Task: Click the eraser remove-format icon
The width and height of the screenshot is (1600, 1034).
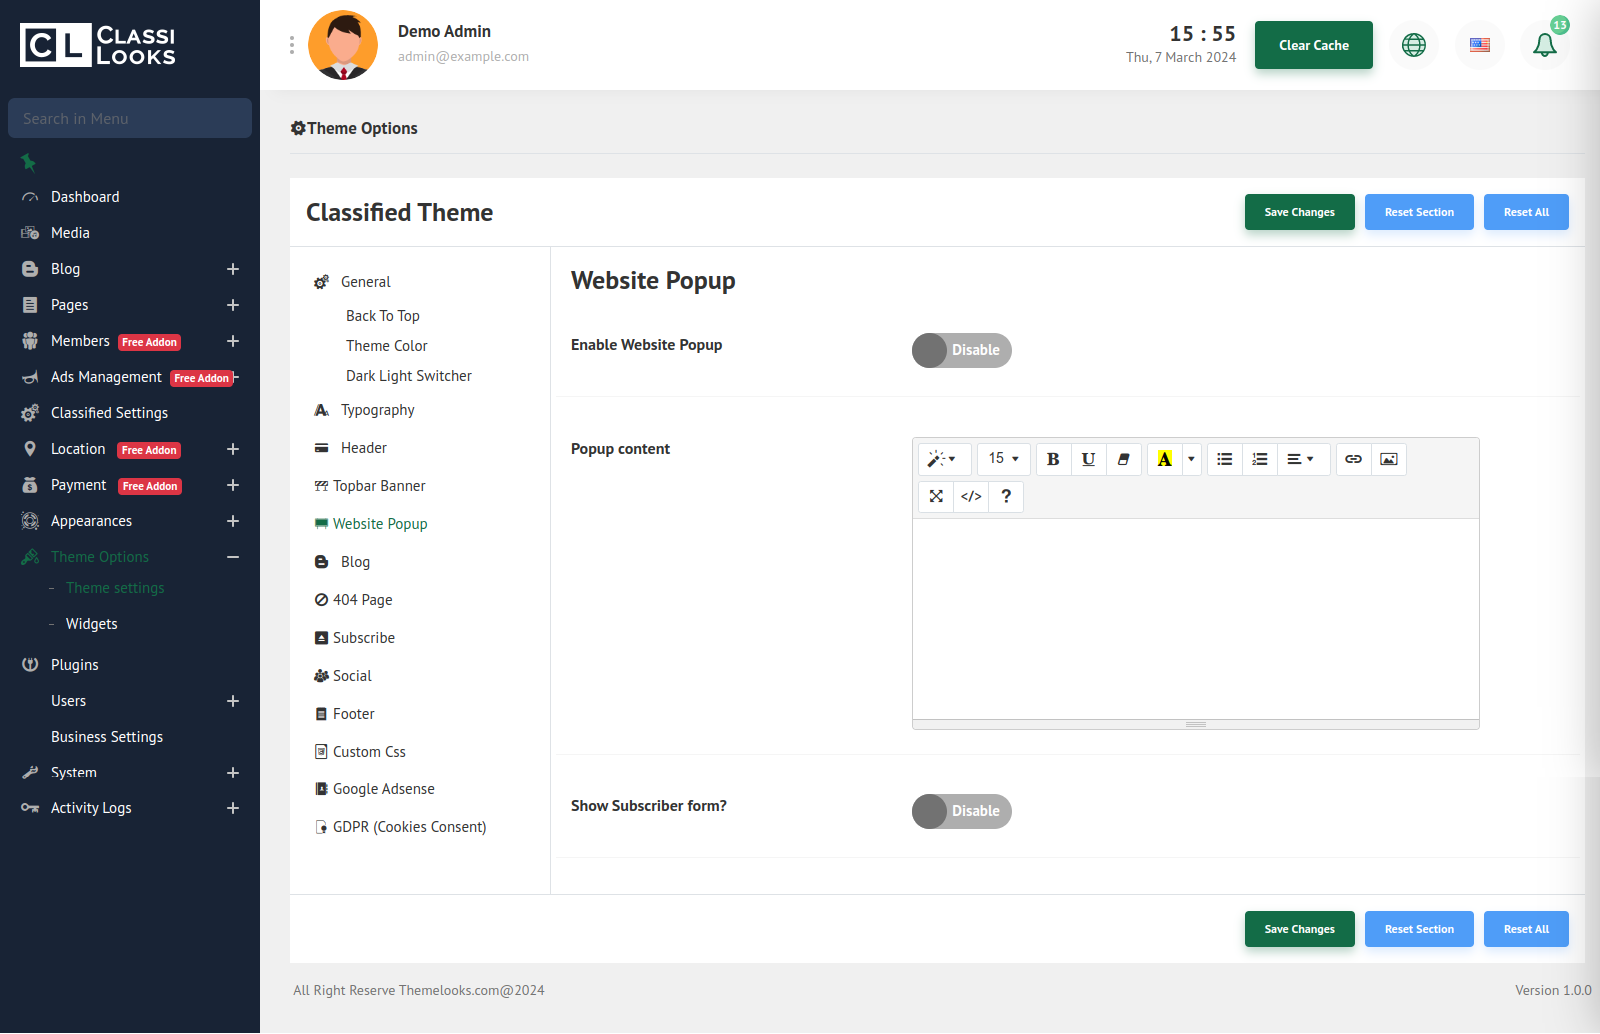Action: [1124, 459]
